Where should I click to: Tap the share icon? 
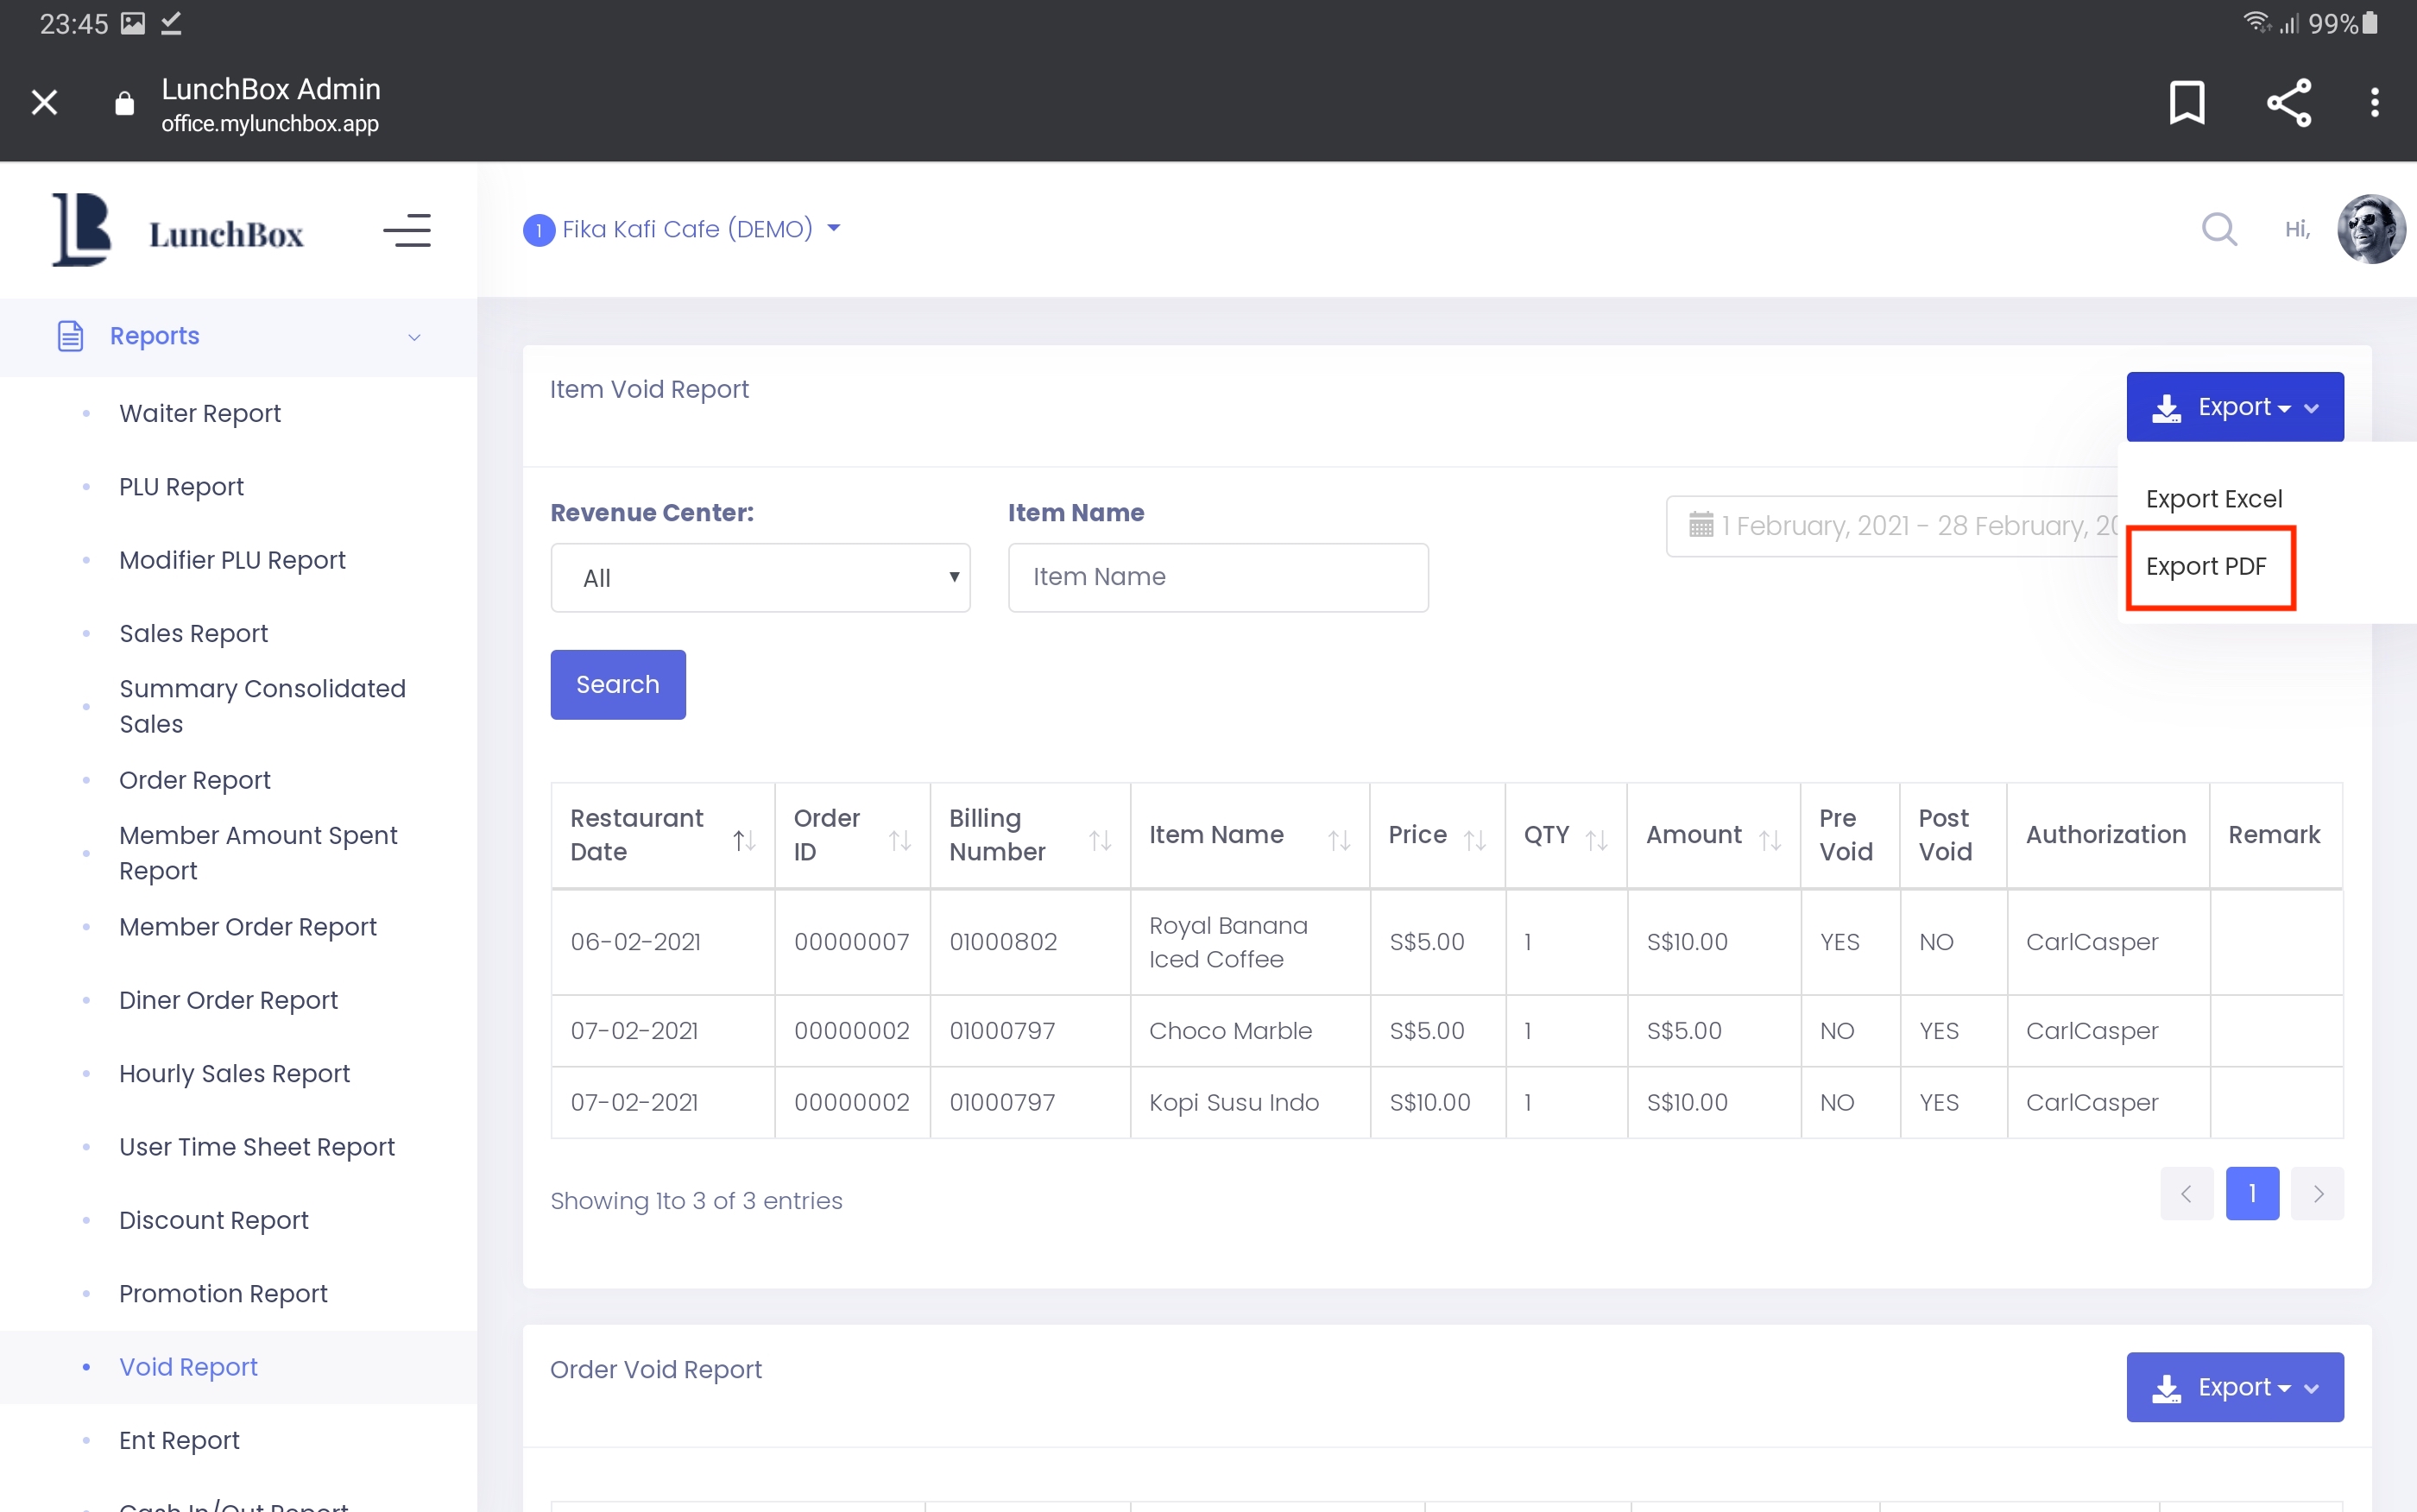pos(2288,102)
